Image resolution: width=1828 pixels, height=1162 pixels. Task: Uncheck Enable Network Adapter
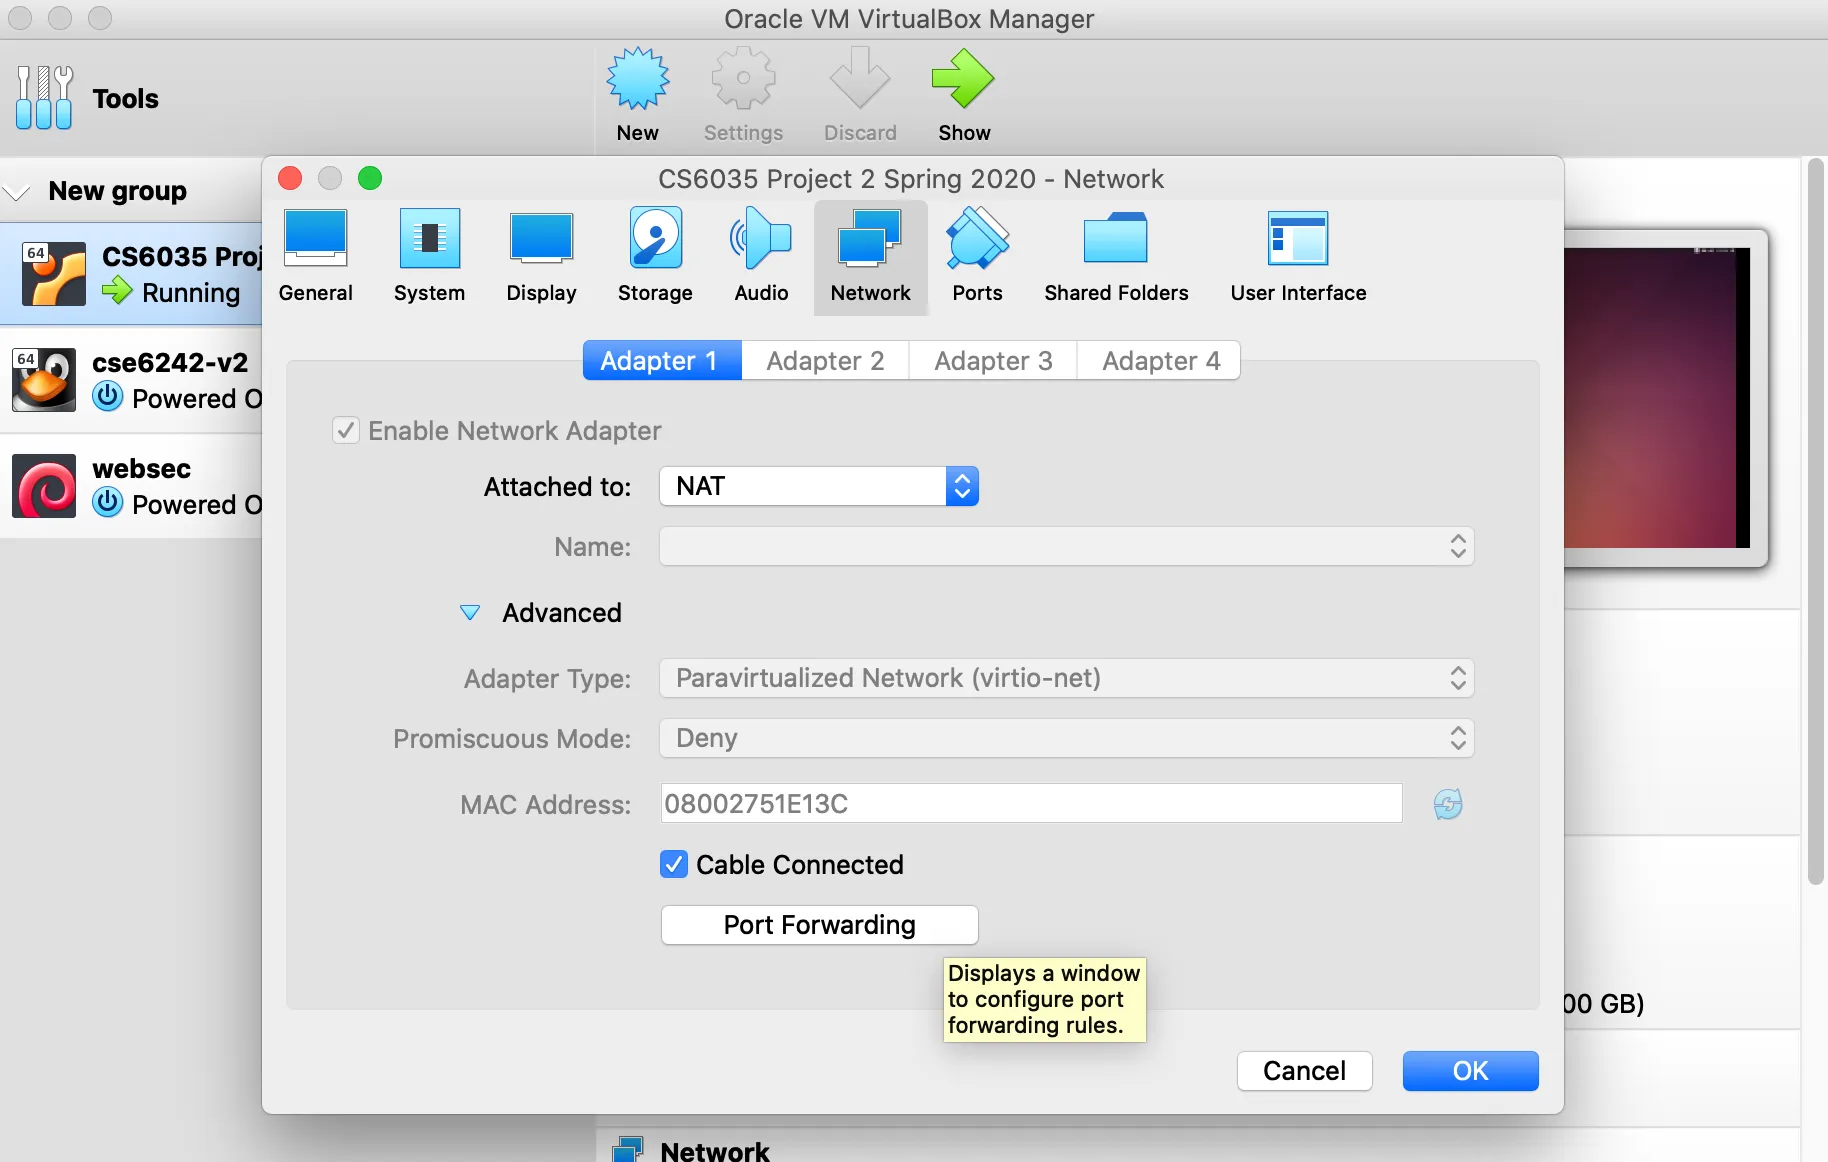345,430
